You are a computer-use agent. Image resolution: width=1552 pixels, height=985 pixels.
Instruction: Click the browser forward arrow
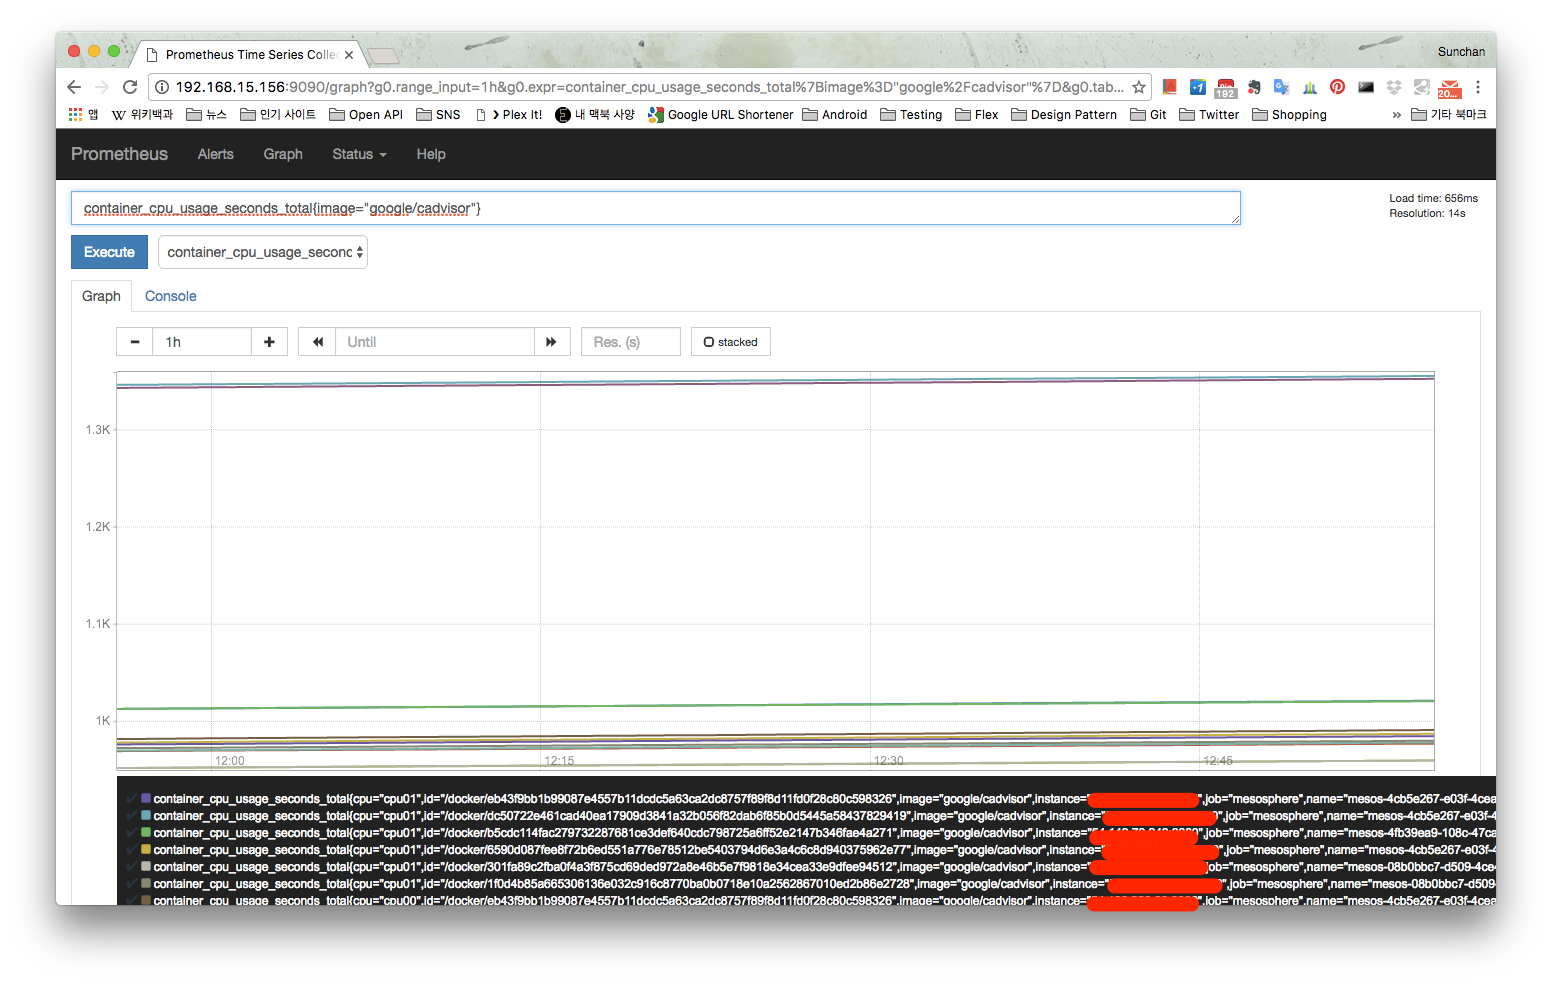click(102, 87)
